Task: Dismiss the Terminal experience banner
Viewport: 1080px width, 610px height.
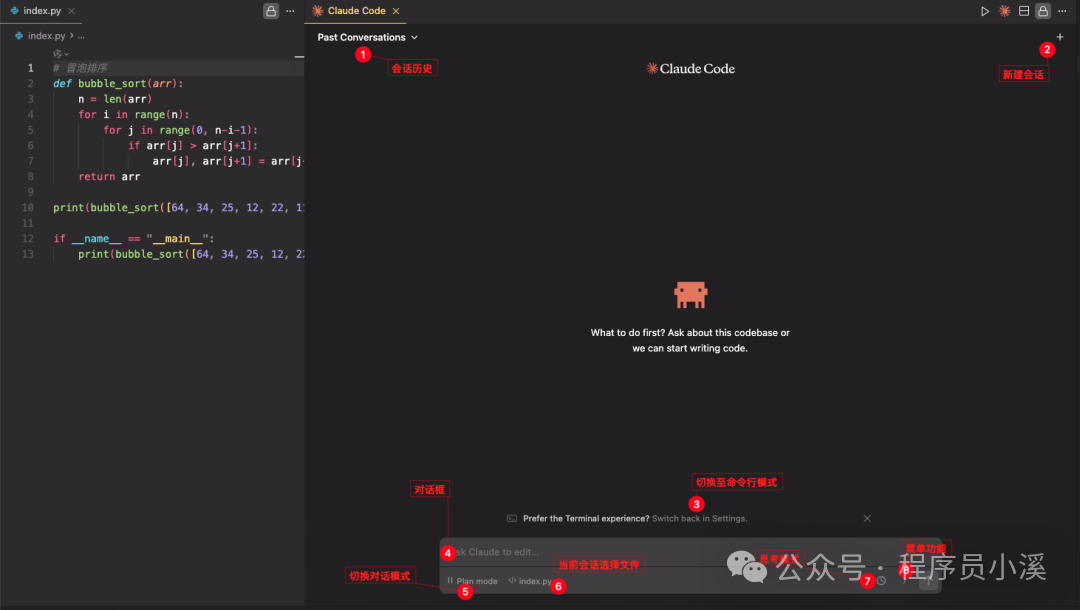Action: click(867, 518)
